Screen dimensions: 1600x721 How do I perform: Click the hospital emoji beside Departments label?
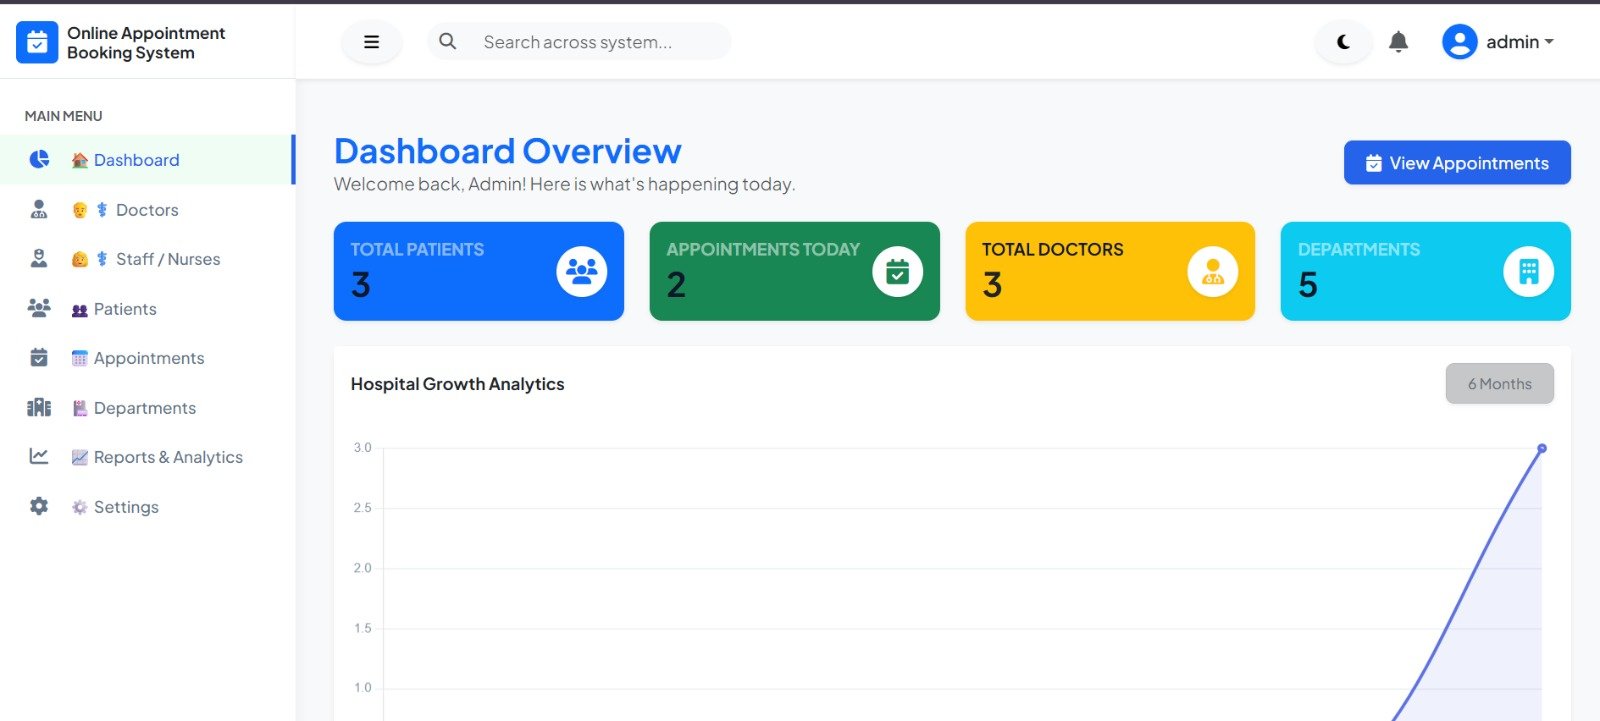click(x=80, y=408)
